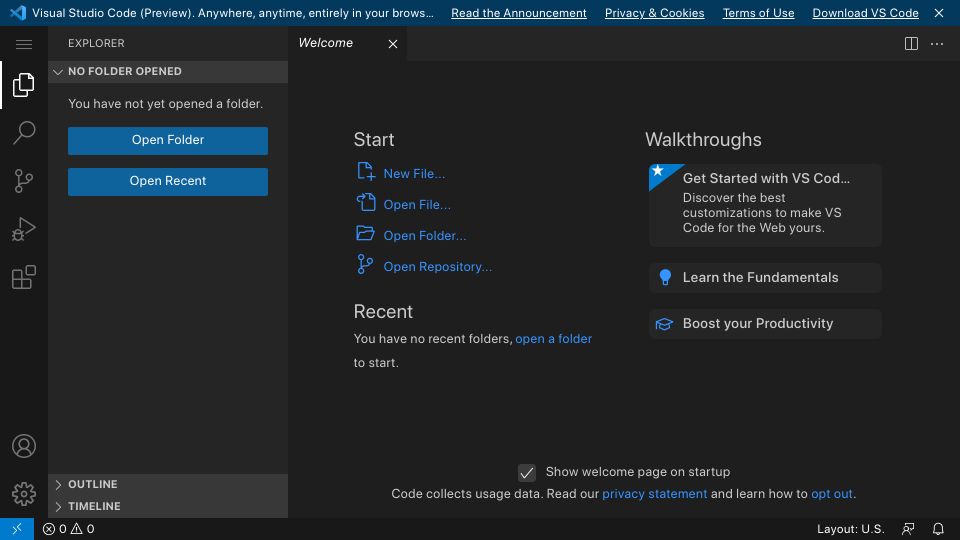Screen dimensions: 960x540
Task: Open Learn the Fundamentals walkthrough
Action: (765, 278)
